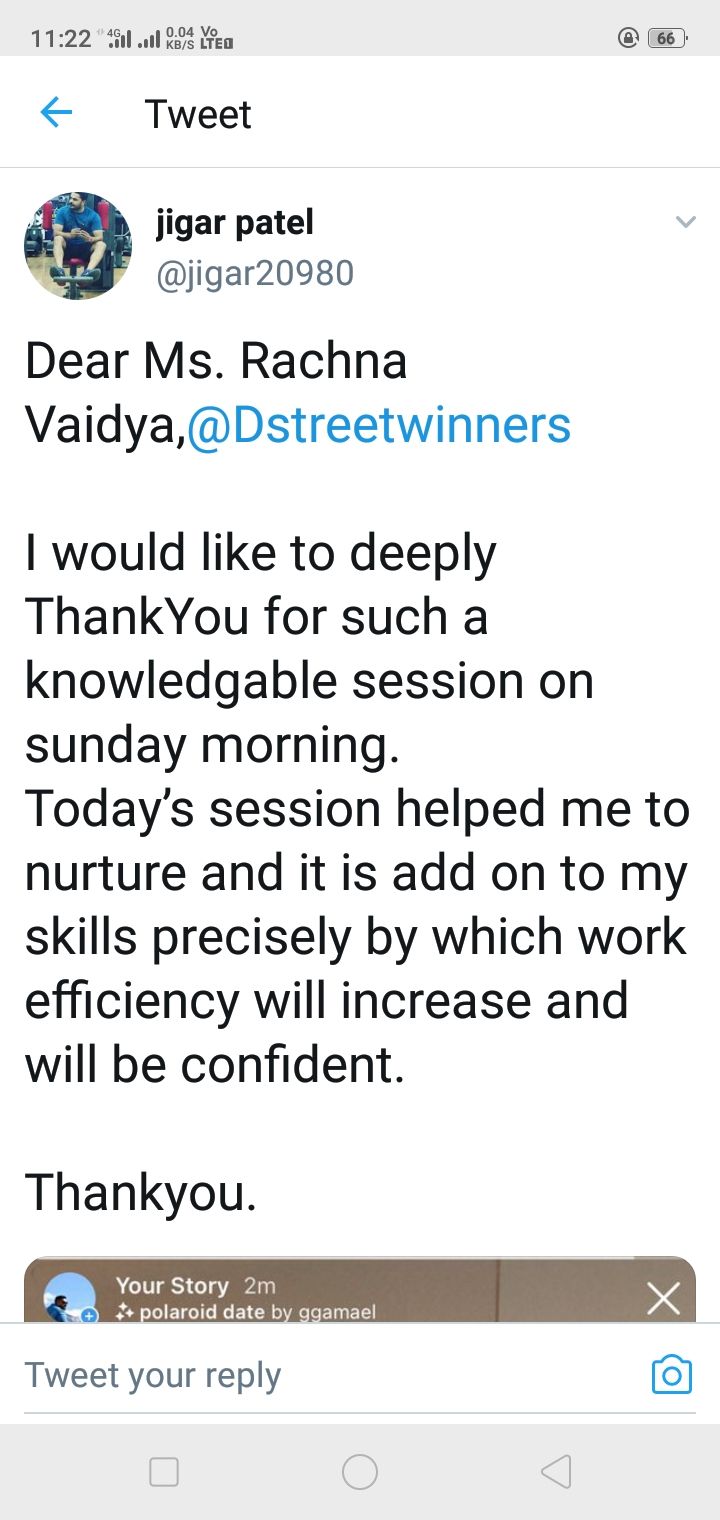Expand tweet options chevron menu
Viewport: 720px width, 1520px height.
coord(685,222)
